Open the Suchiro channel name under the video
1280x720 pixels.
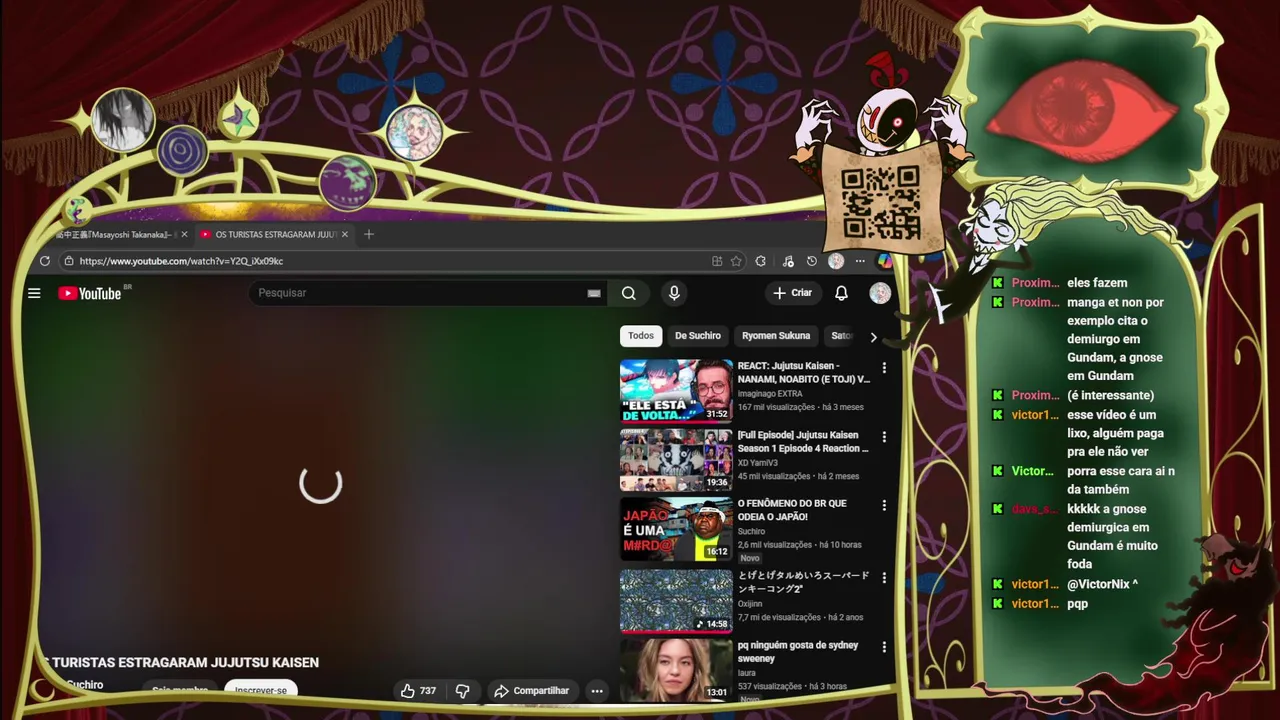(x=84, y=685)
